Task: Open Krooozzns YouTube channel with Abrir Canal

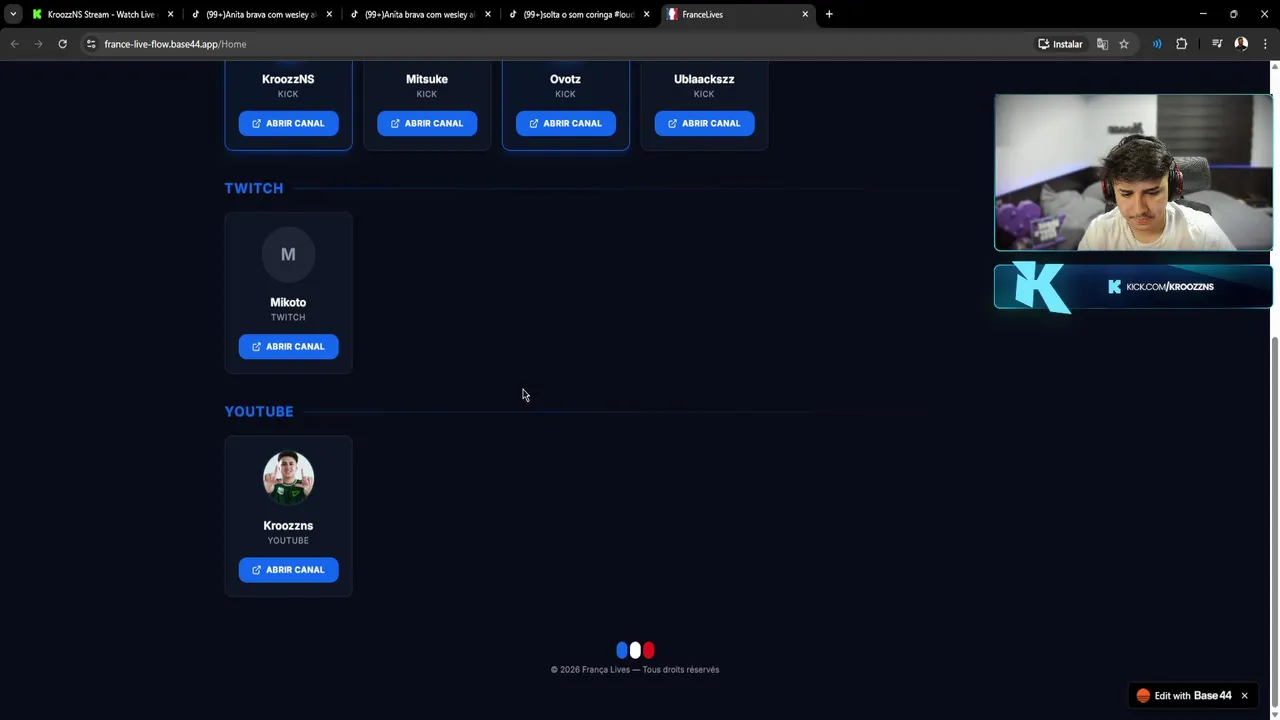Action: pyautogui.click(x=288, y=570)
